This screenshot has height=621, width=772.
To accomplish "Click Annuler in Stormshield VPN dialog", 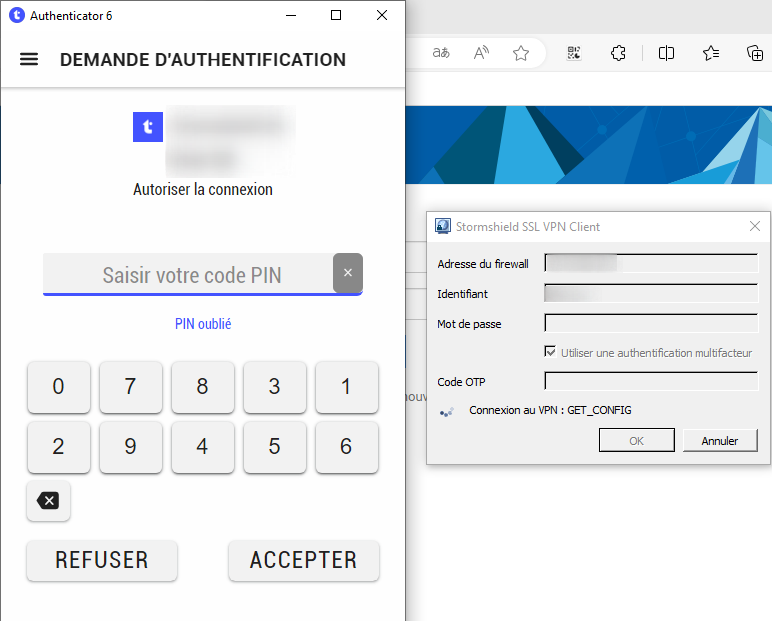I will [720, 440].
